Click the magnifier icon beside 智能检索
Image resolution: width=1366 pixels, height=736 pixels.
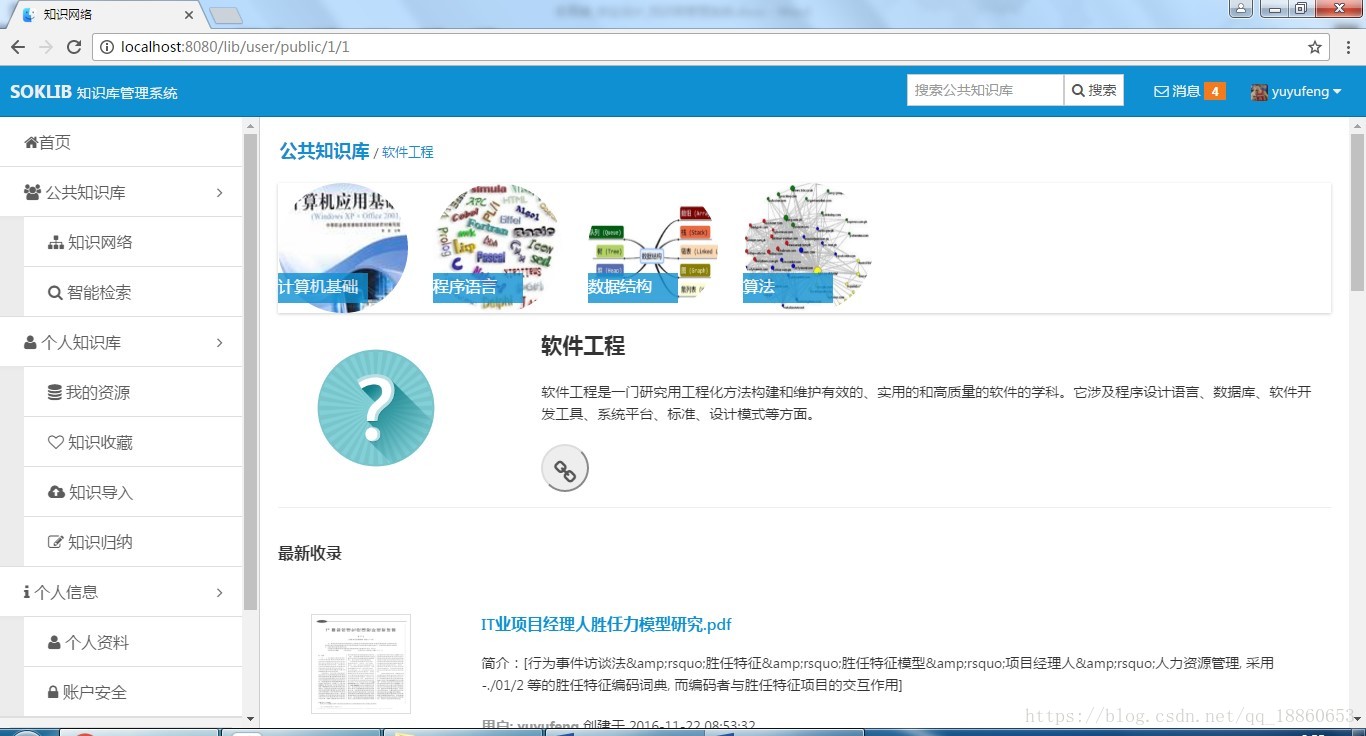click(x=55, y=293)
